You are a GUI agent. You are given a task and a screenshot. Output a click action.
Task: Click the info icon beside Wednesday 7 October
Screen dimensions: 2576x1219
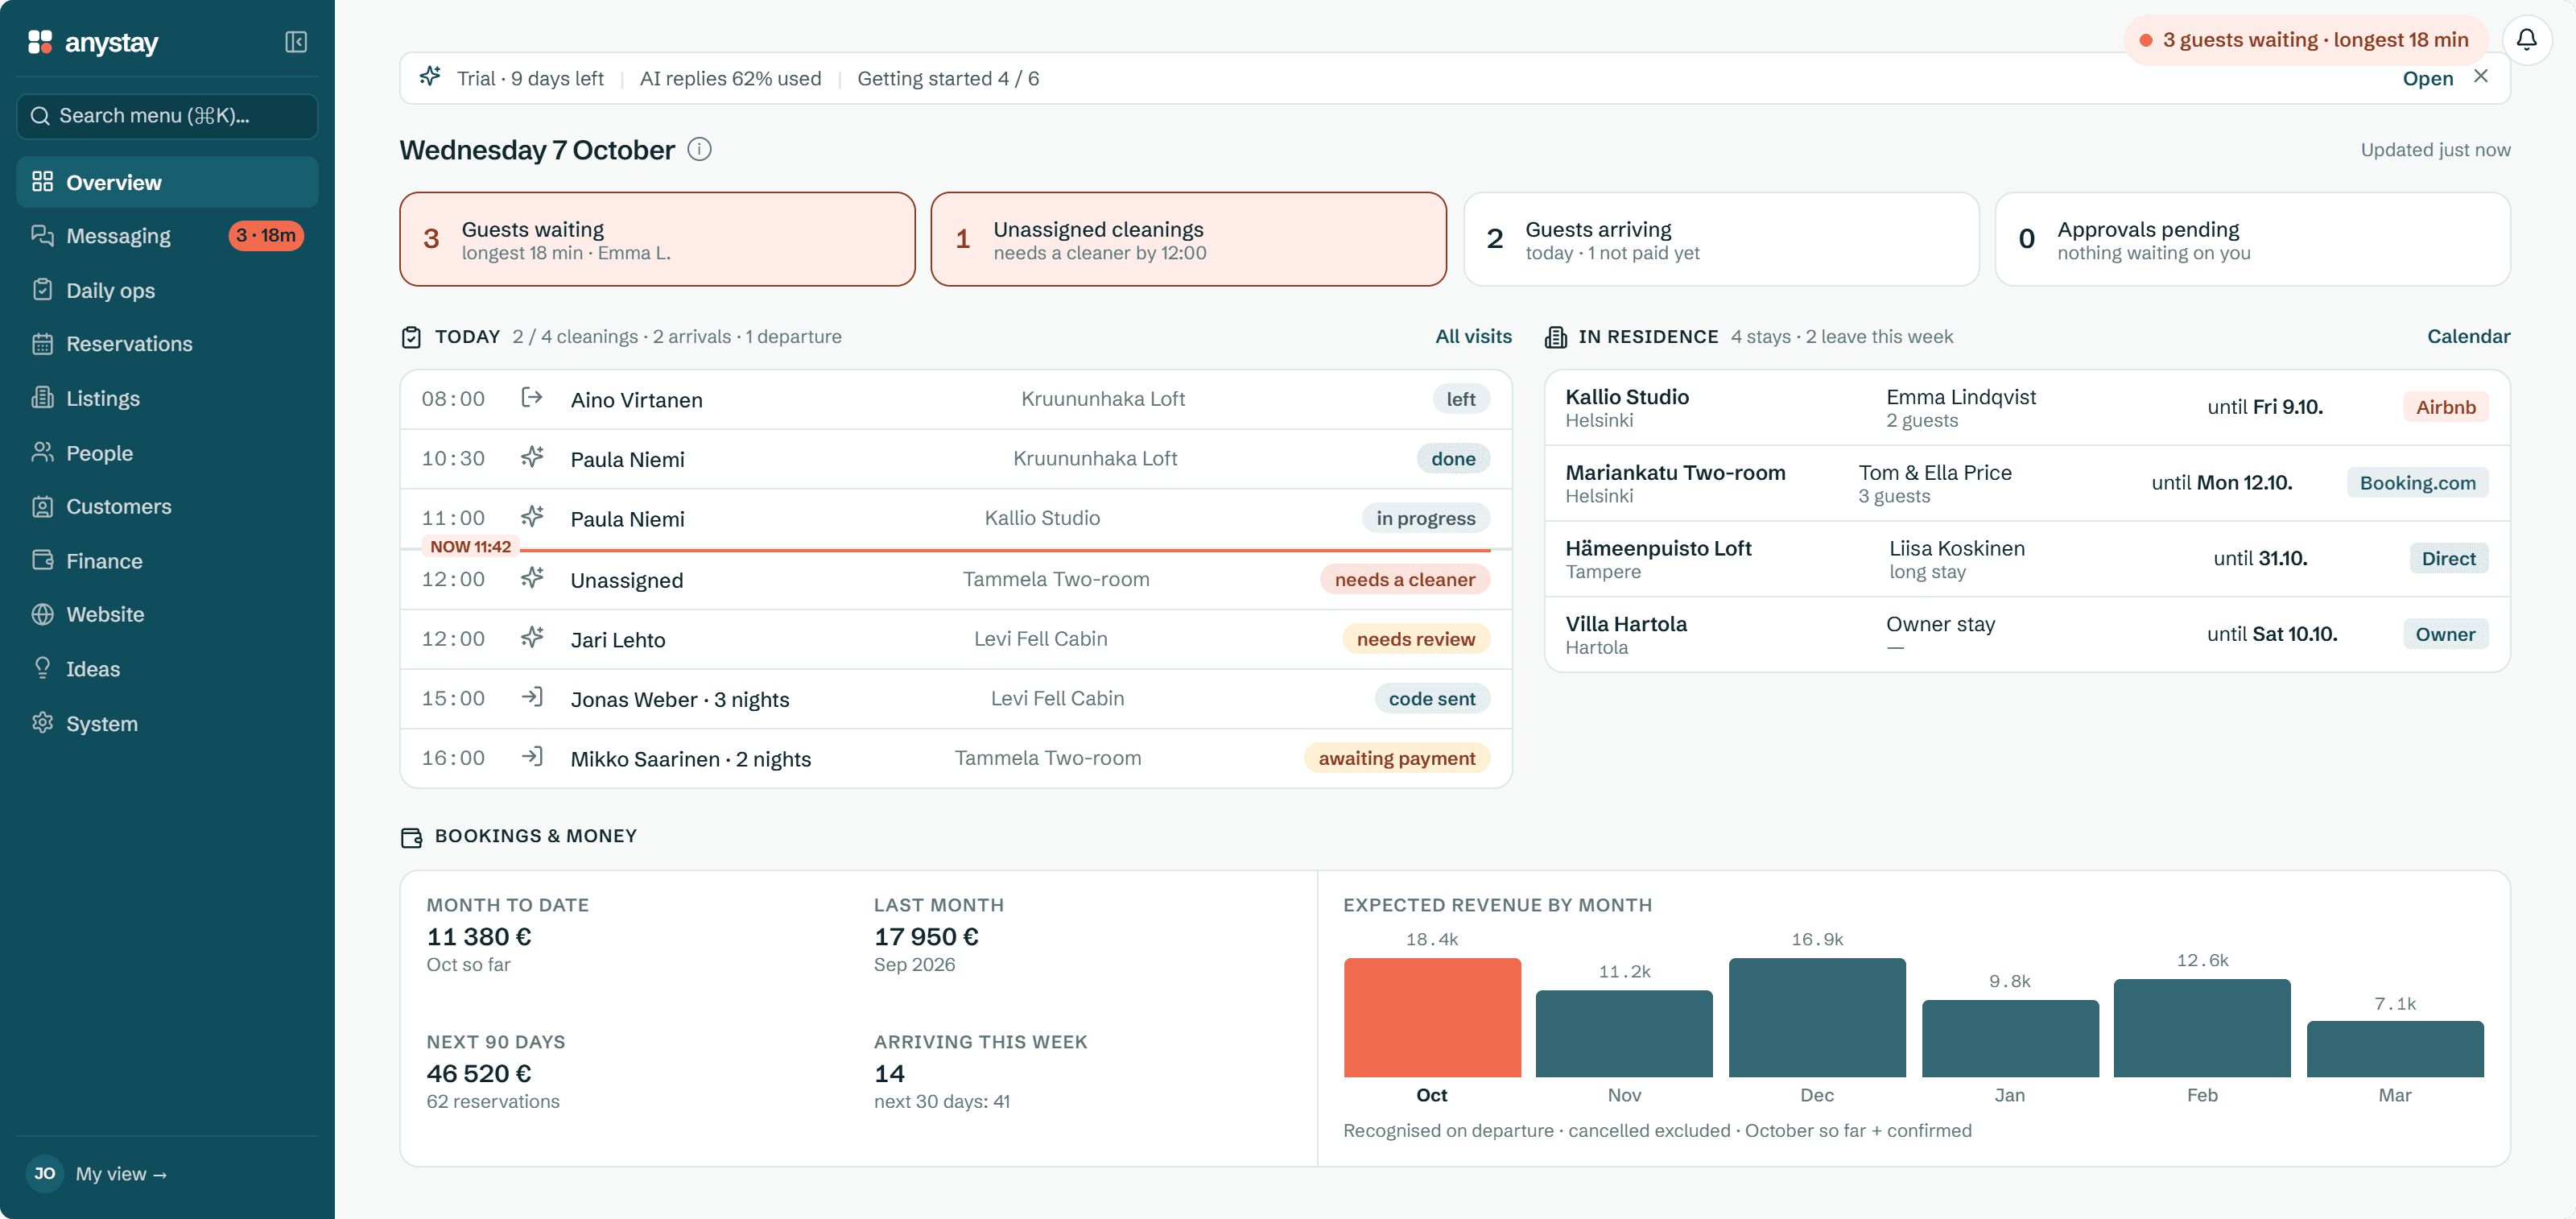click(x=699, y=150)
